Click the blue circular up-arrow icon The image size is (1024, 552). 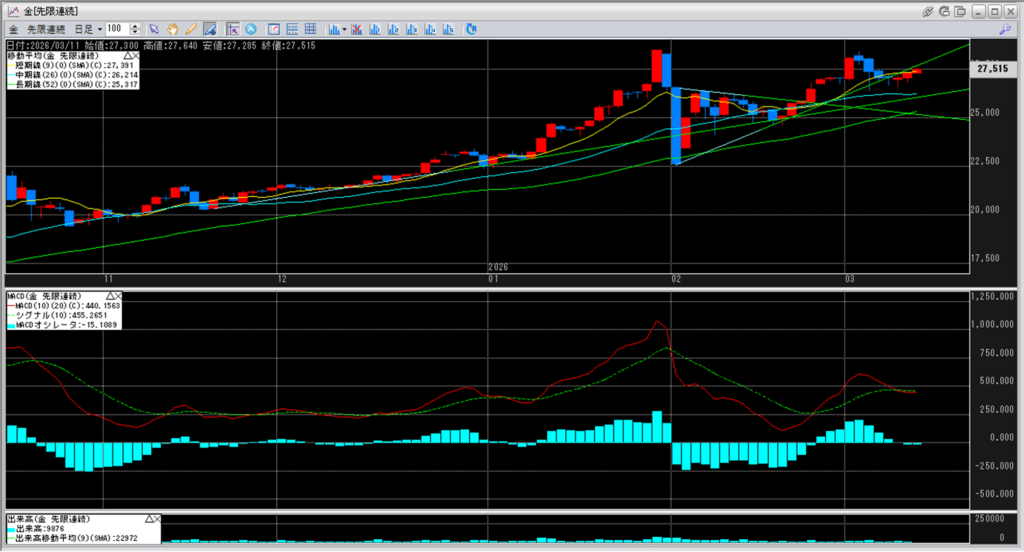point(249,29)
